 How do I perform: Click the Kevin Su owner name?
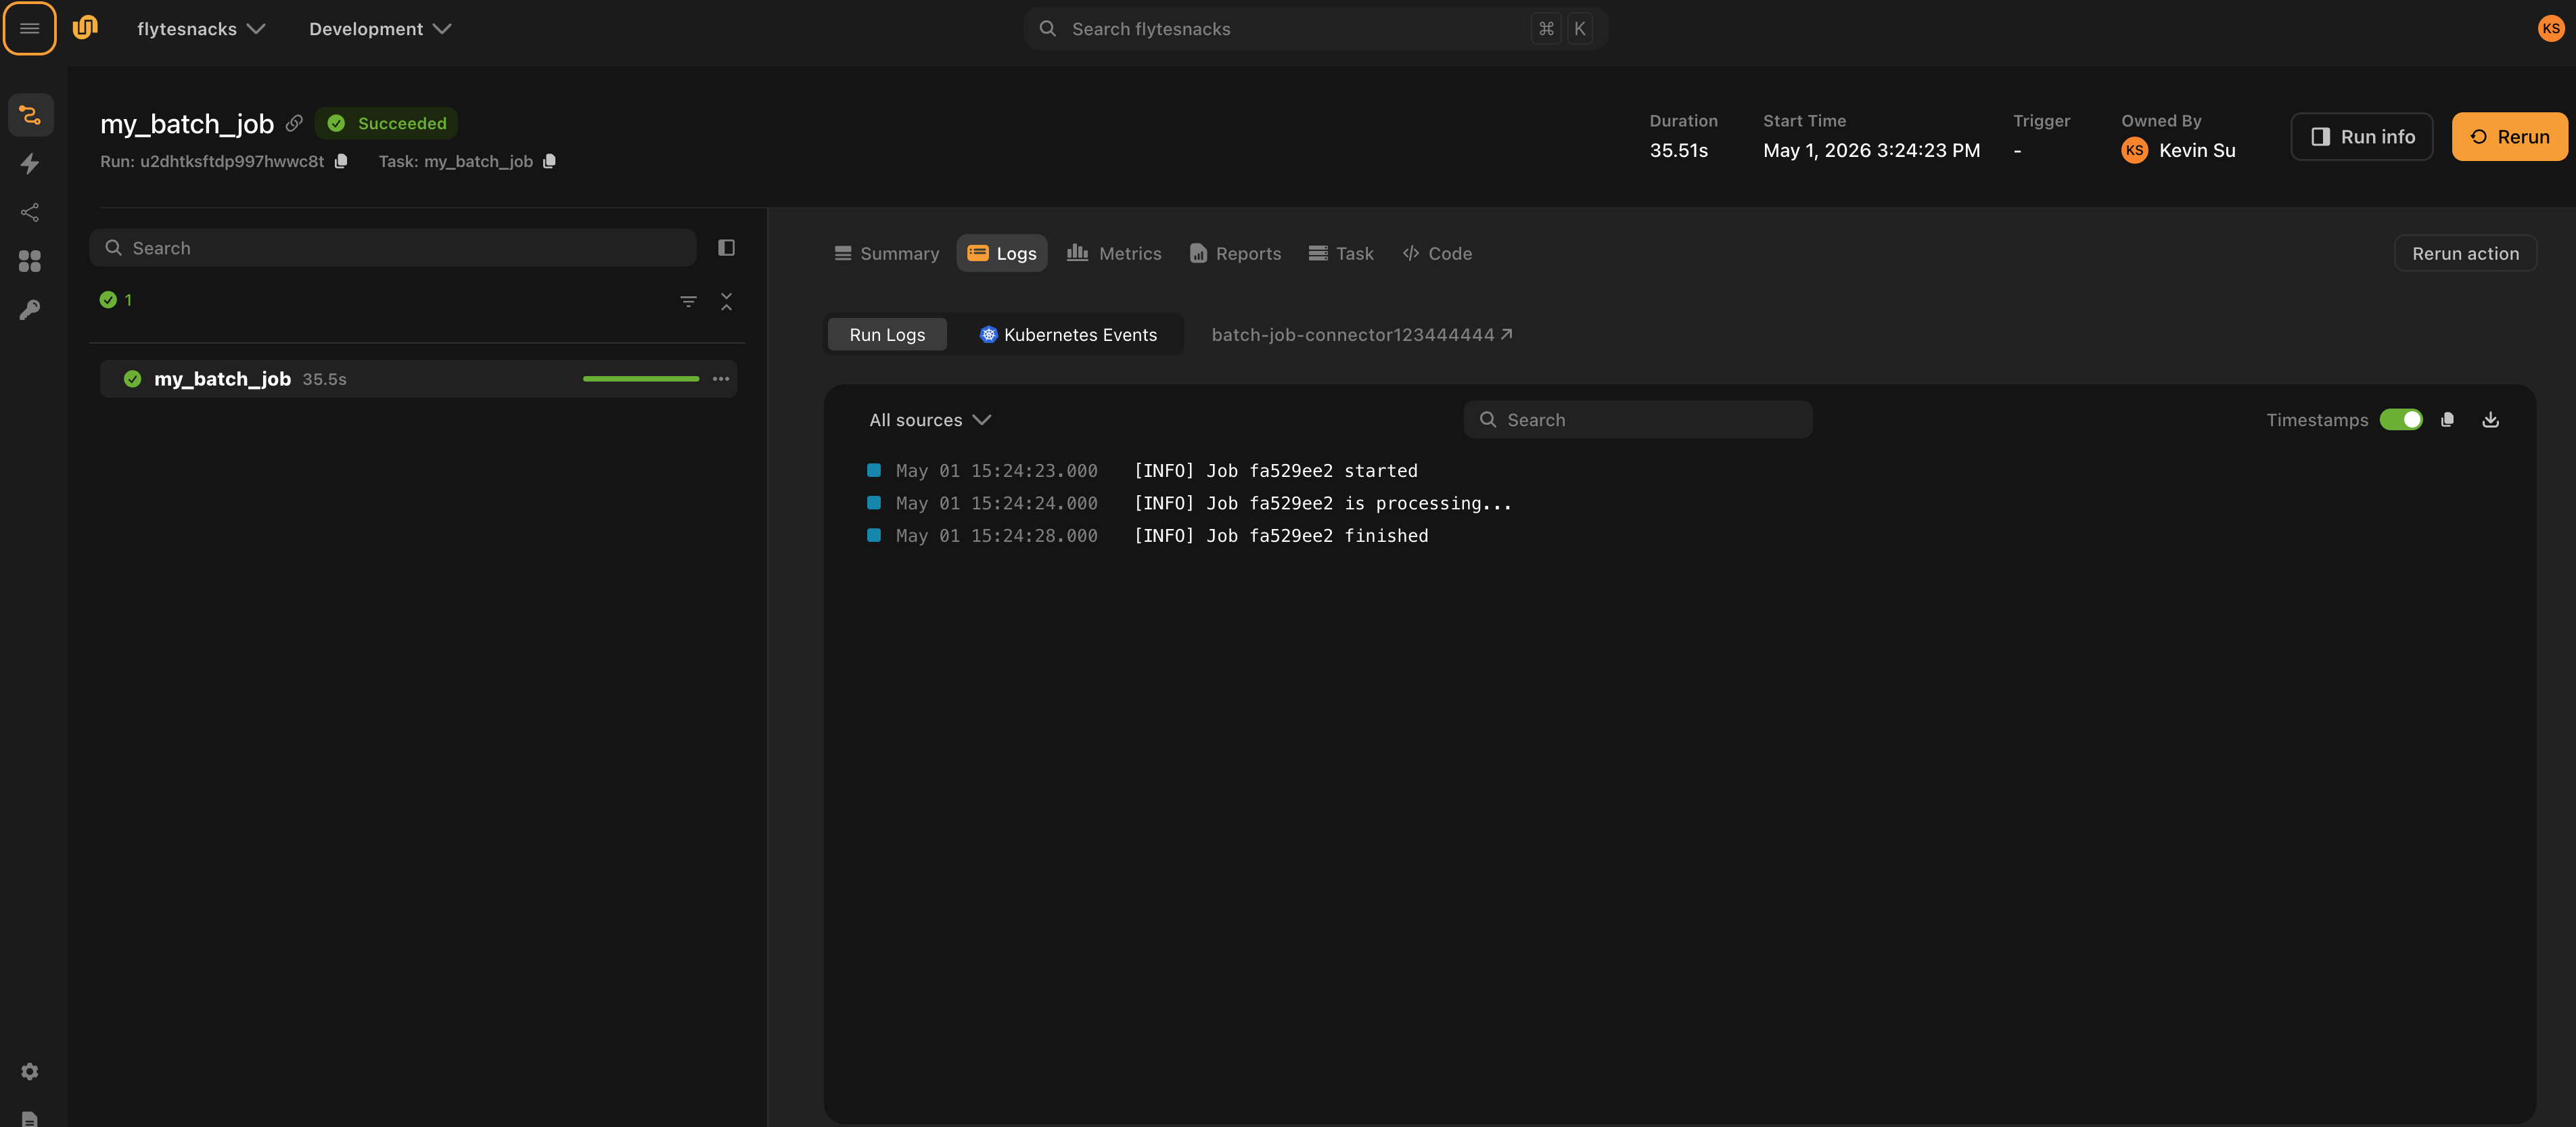pyautogui.click(x=2197, y=151)
